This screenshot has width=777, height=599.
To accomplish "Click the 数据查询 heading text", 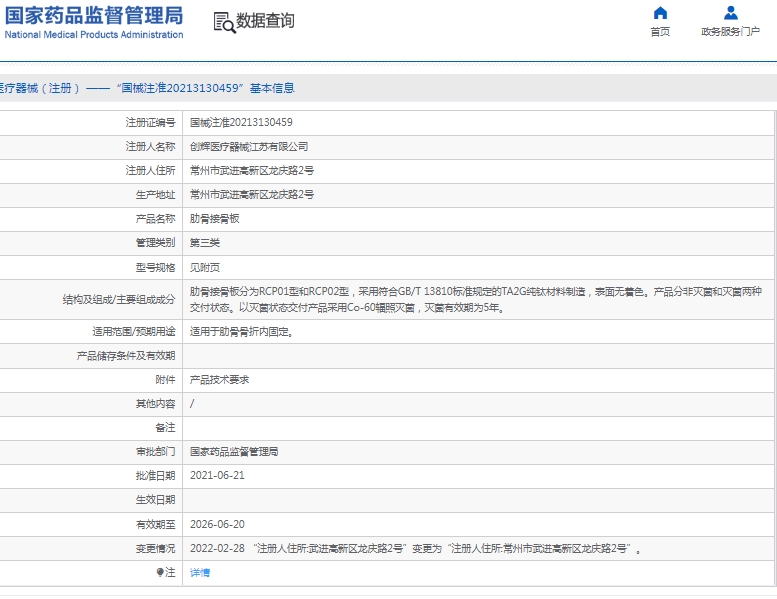I will 265,21.
